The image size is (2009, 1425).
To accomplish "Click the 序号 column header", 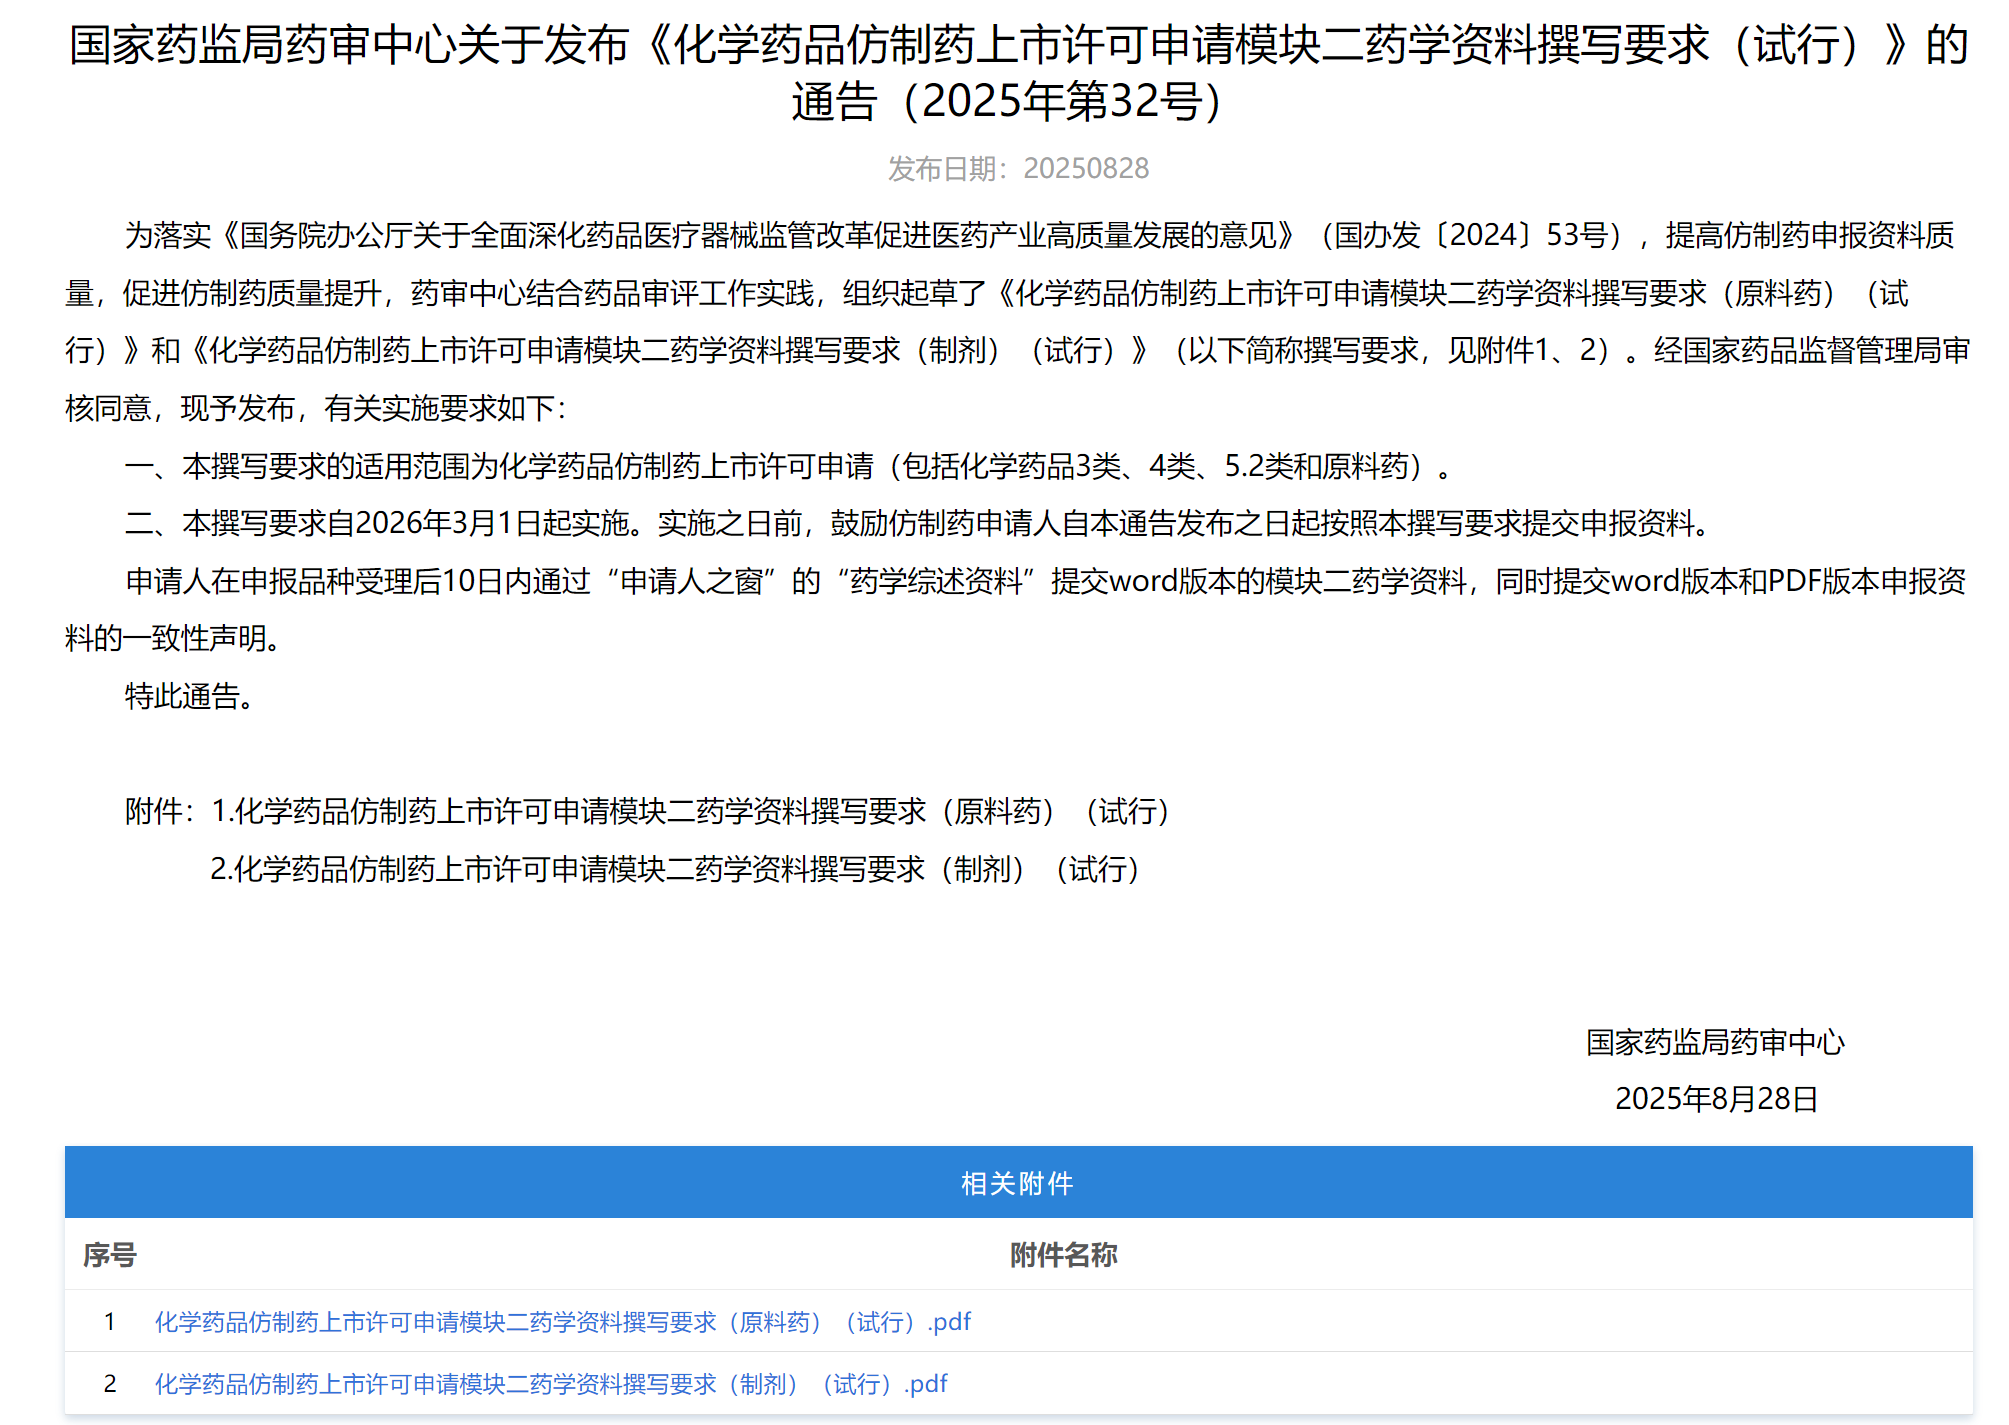I will [x=110, y=1255].
